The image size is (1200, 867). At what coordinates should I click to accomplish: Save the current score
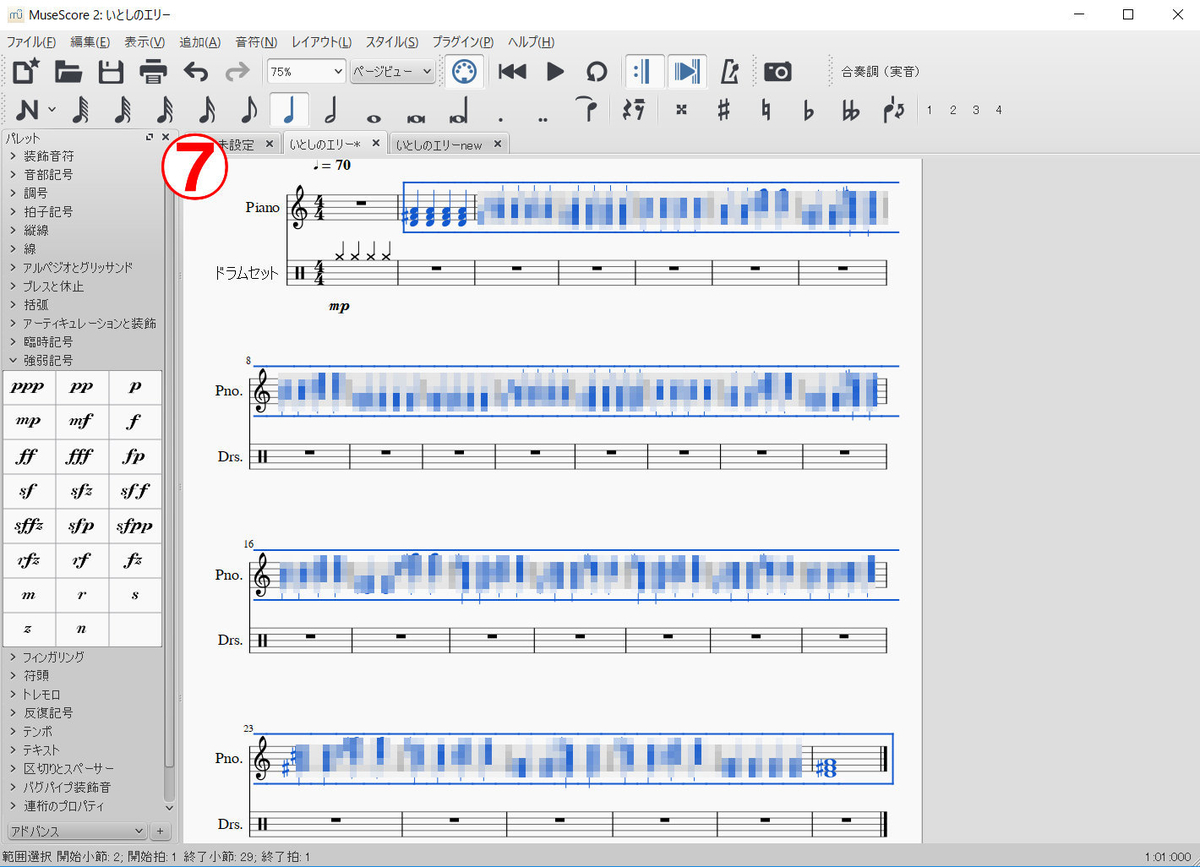[x=110, y=71]
